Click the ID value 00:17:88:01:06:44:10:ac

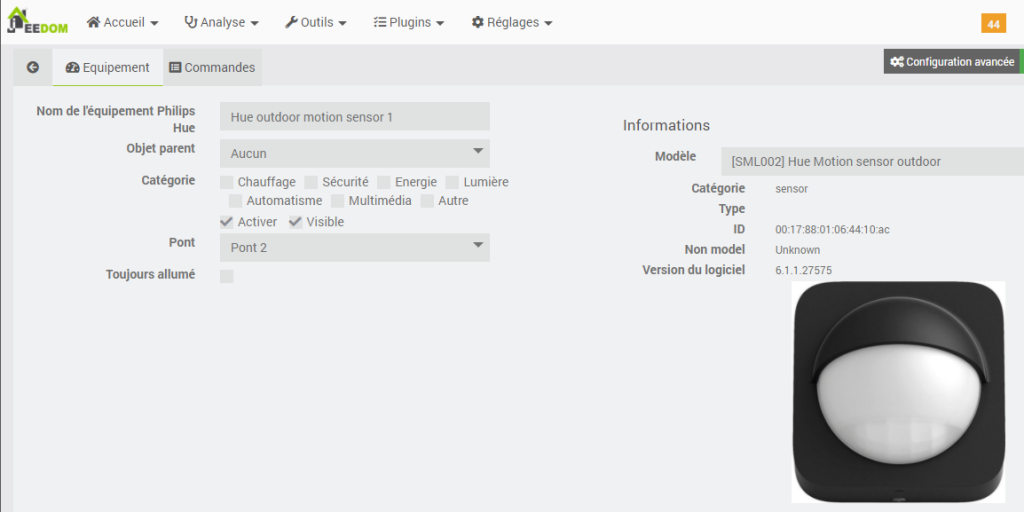[x=832, y=230]
